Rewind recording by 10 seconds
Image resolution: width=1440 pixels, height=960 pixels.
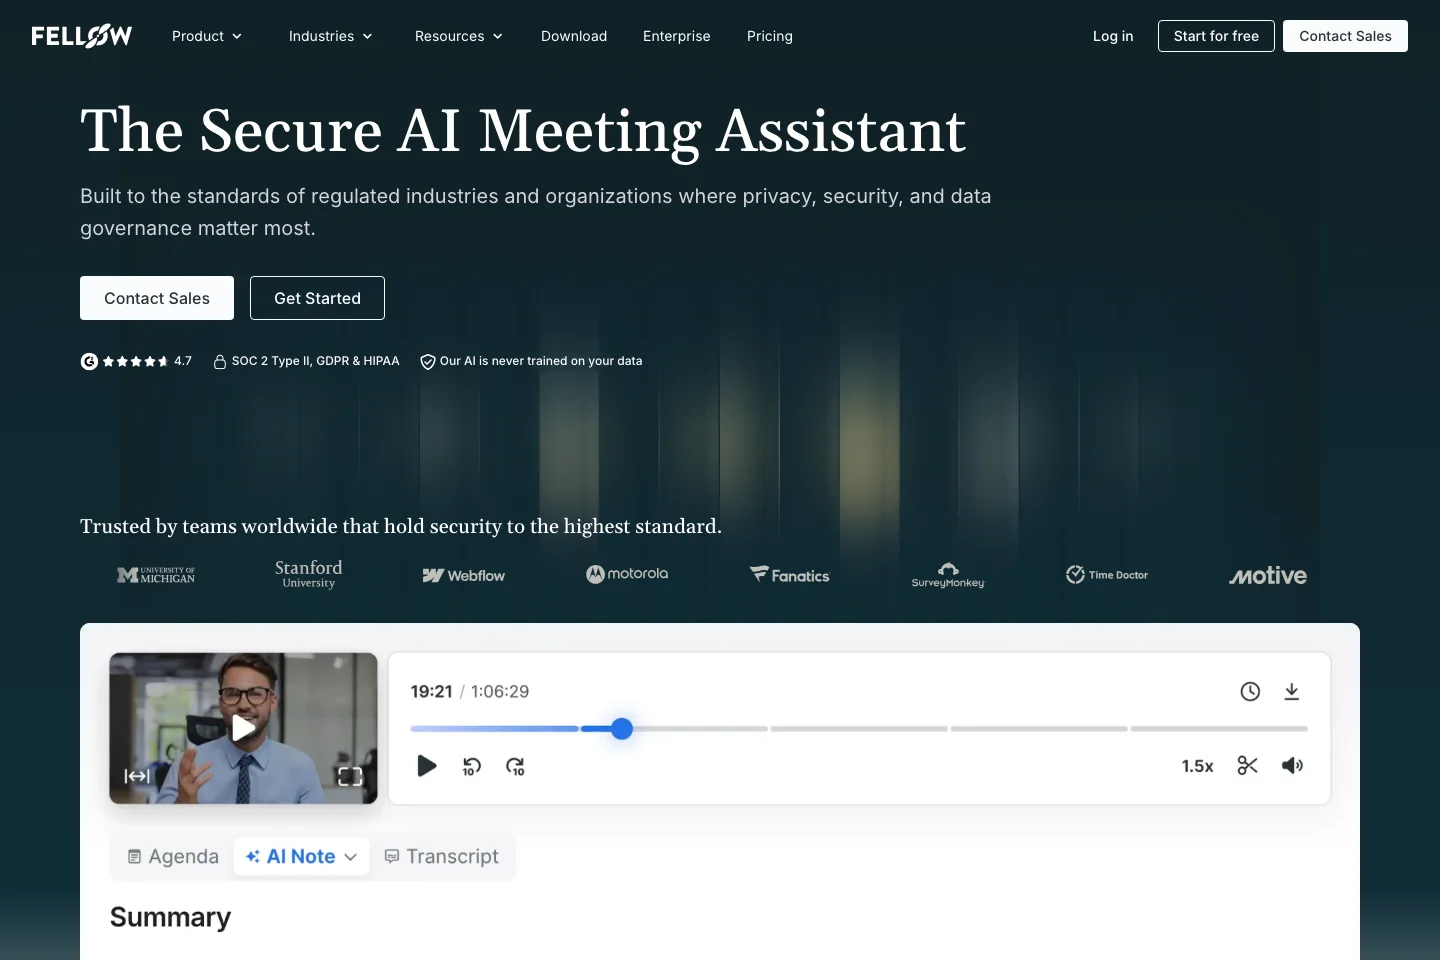click(472, 766)
